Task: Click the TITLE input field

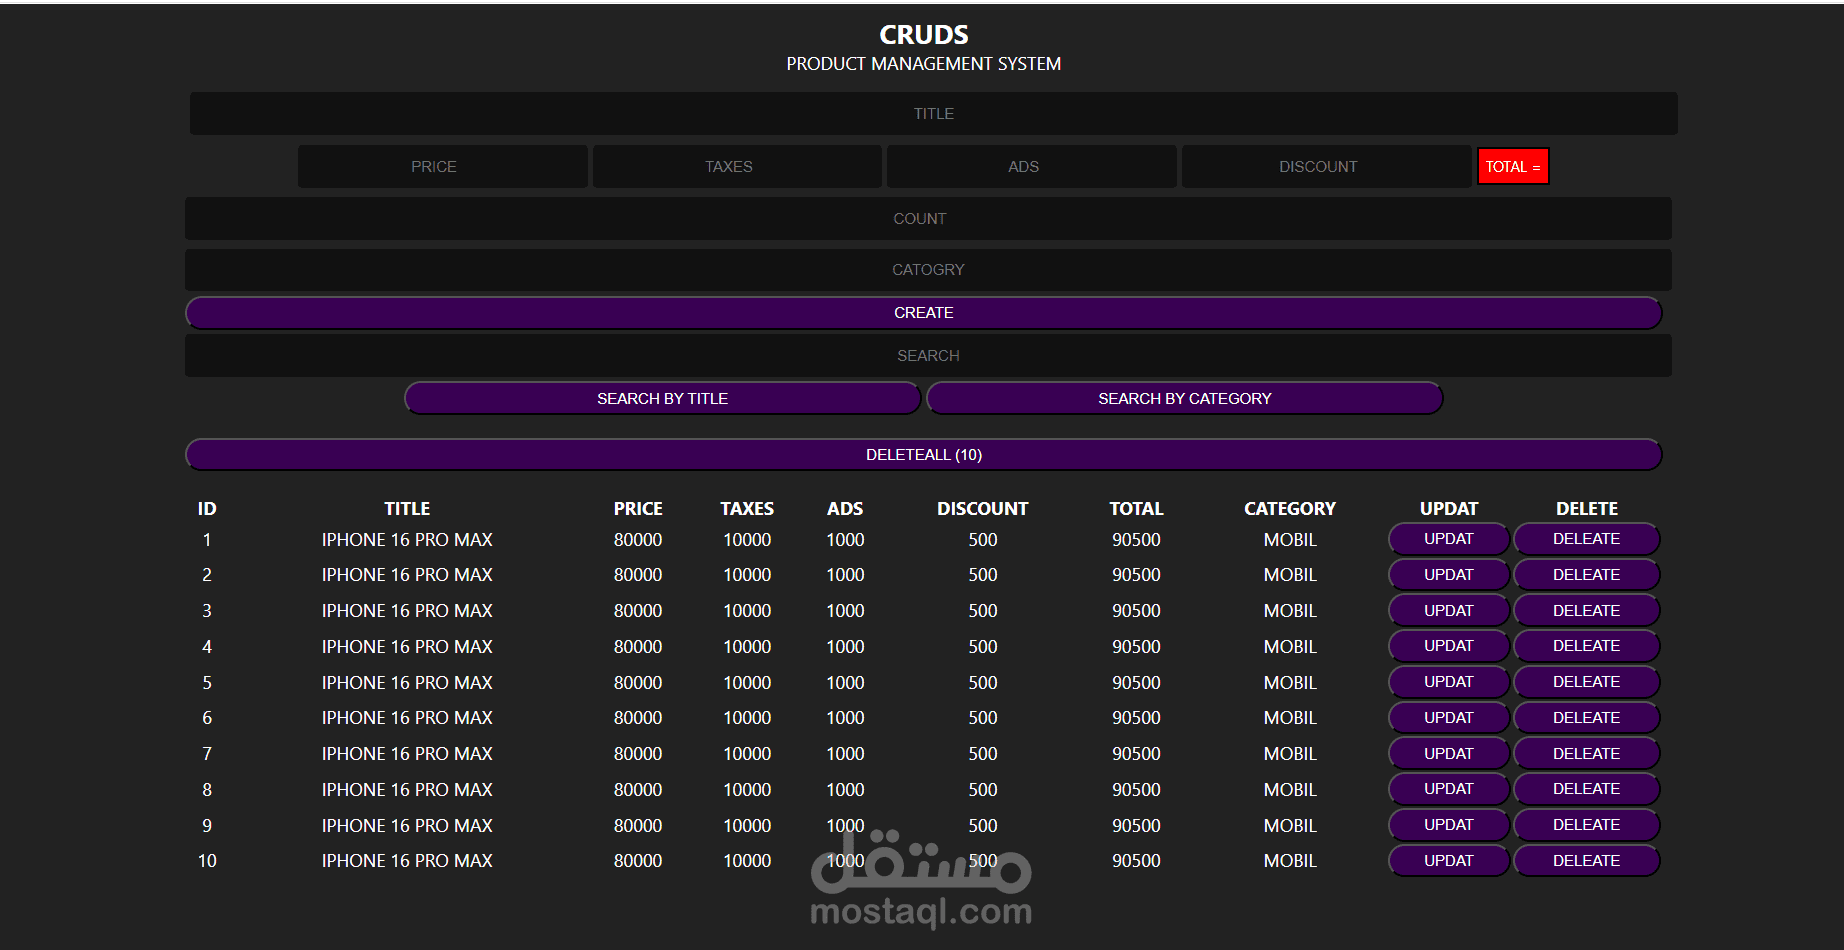Action: pyautogui.click(x=933, y=114)
